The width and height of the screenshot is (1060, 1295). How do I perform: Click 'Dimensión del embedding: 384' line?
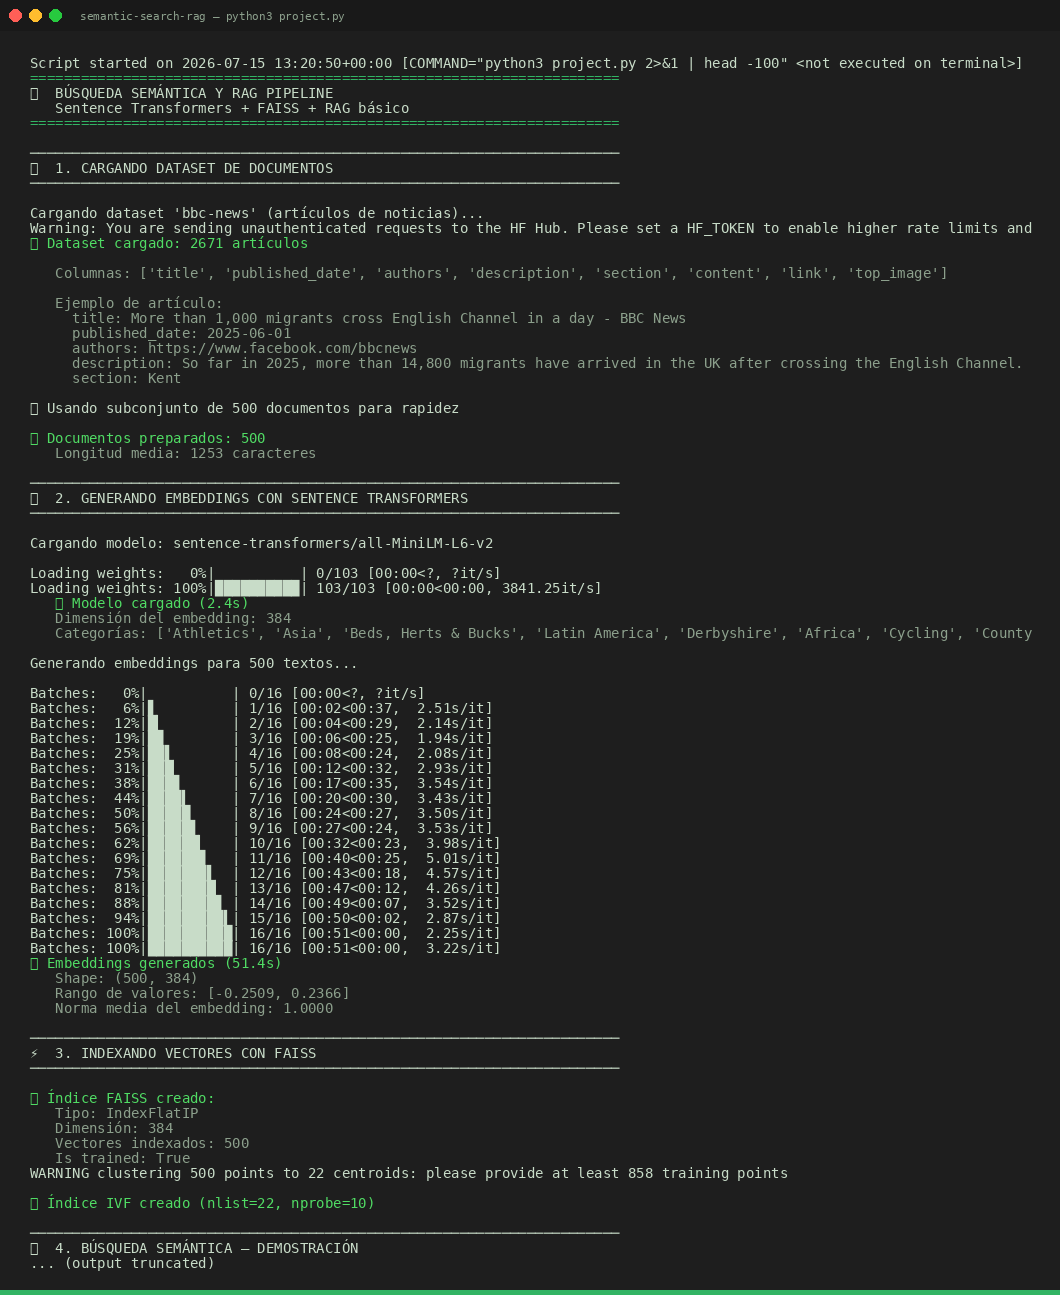pyautogui.click(x=173, y=618)
